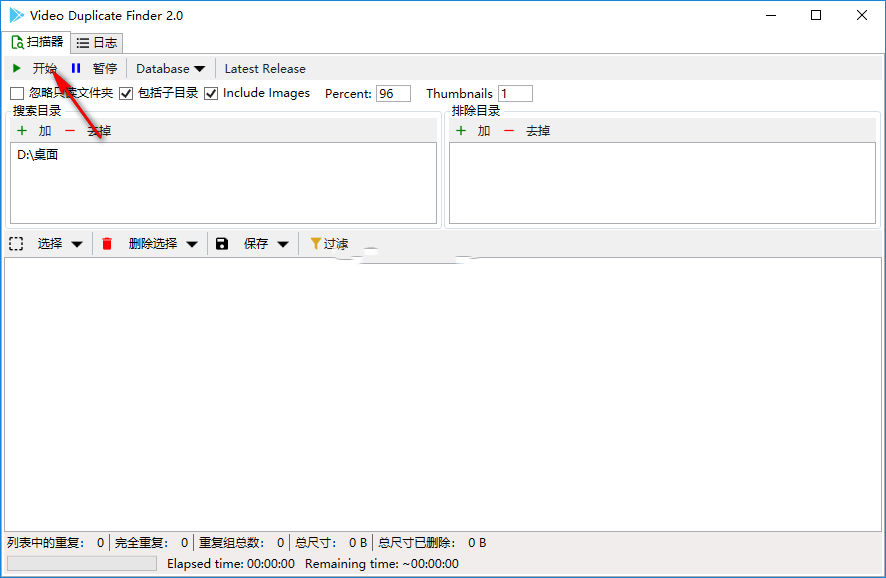This screenshot has height=578, width=886.
Task: Click the green play Start icon
Action: [16, 68]
